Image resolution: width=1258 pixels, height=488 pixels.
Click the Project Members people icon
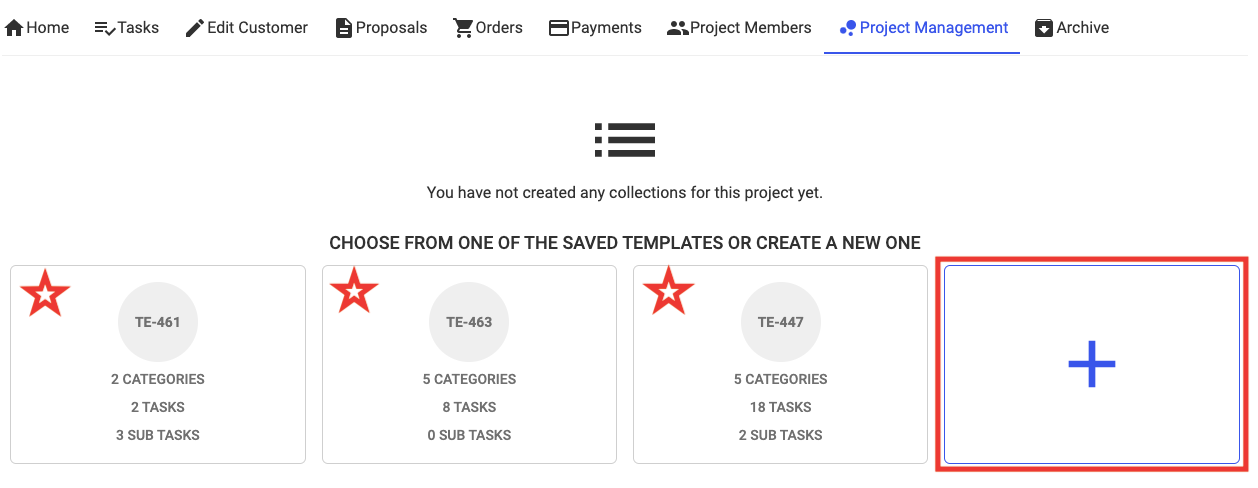[x=677, y=28]
